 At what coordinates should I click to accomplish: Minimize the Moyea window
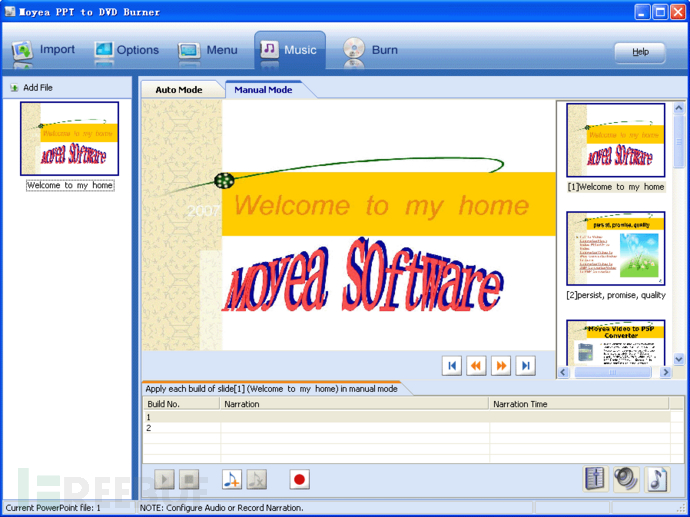pyautogui.click(x=642, y=12)
